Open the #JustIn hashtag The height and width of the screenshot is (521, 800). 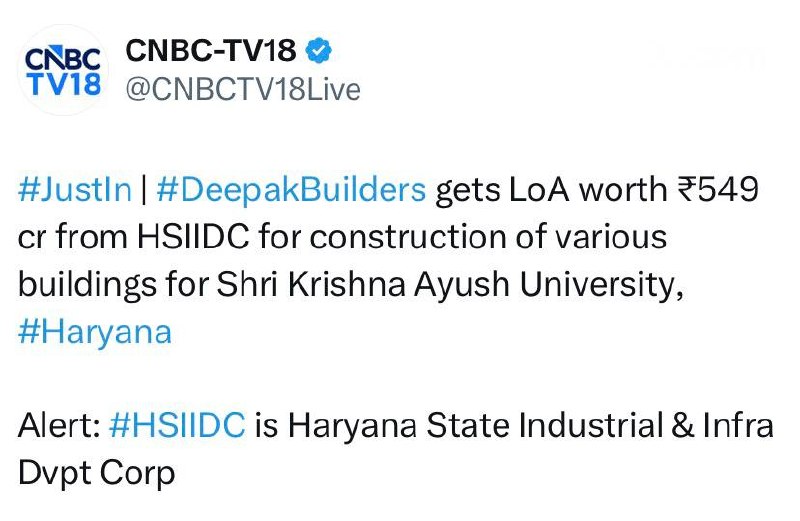click(75, 189)
